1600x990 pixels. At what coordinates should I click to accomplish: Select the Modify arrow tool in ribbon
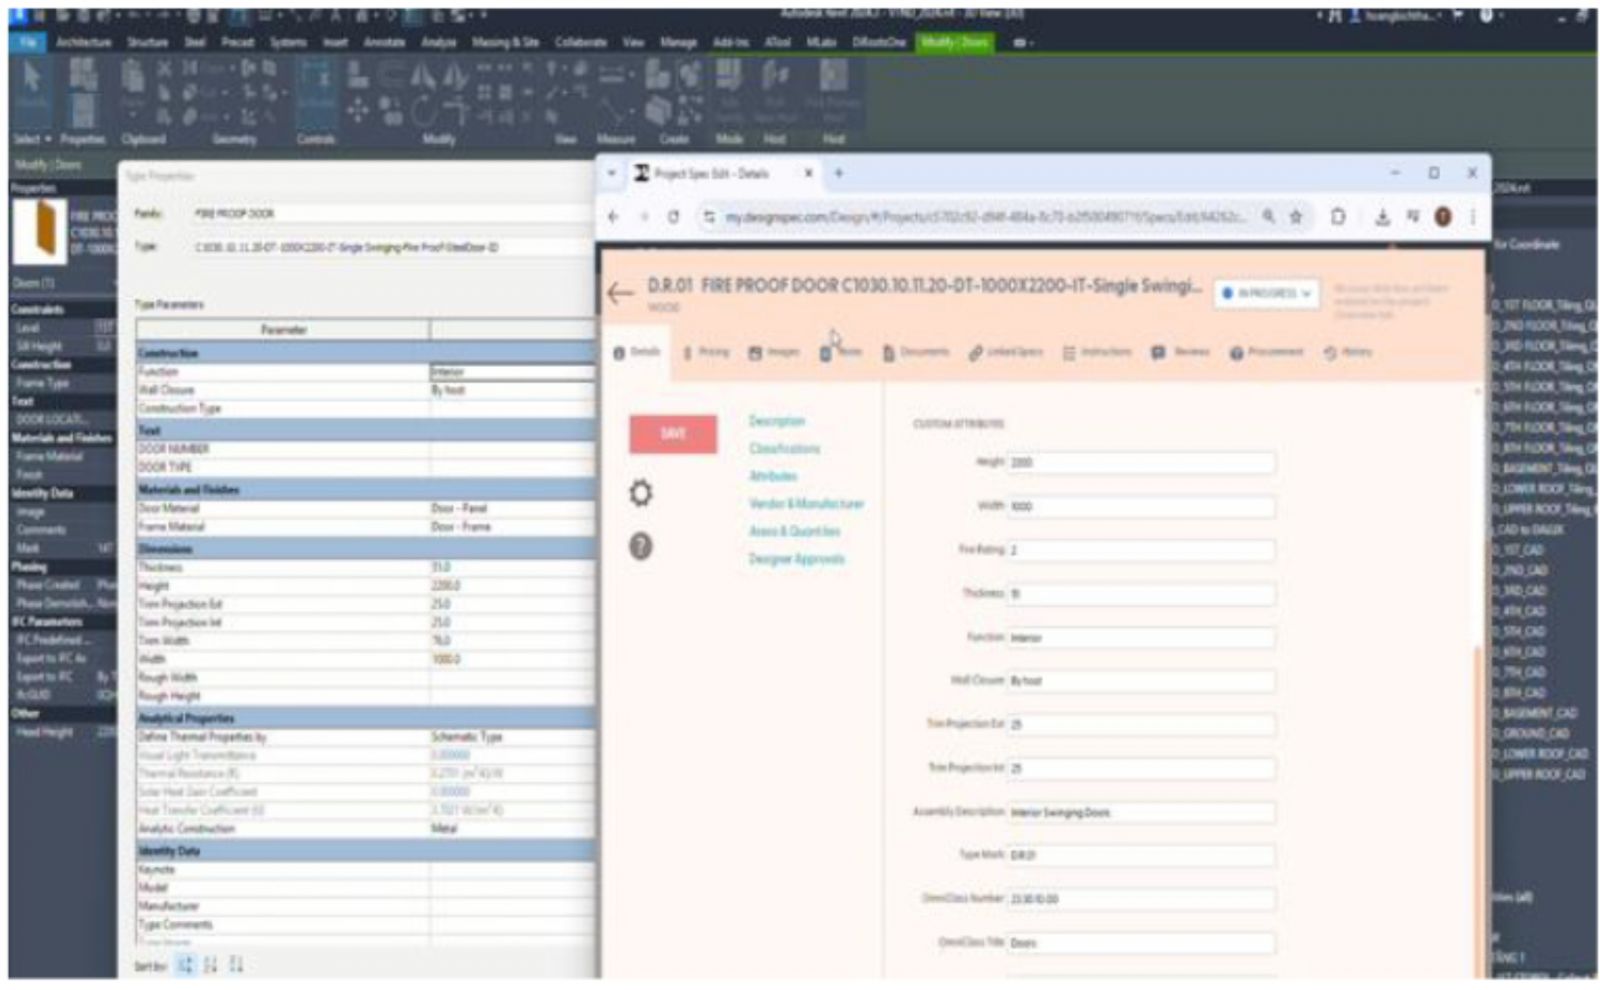(32, 79)
